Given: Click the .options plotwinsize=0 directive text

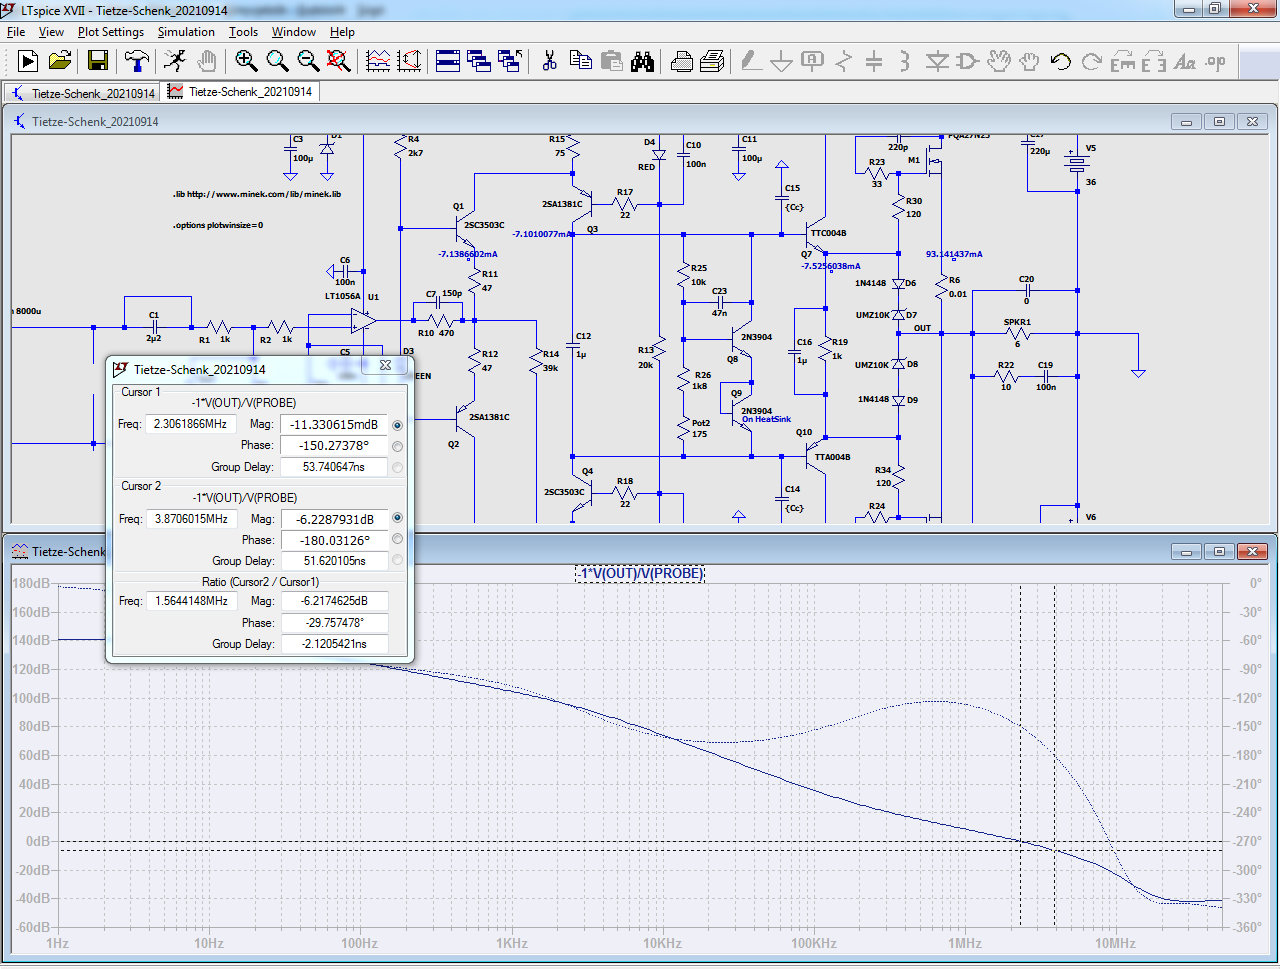Looking at the screenshot, I should point(218,225).
